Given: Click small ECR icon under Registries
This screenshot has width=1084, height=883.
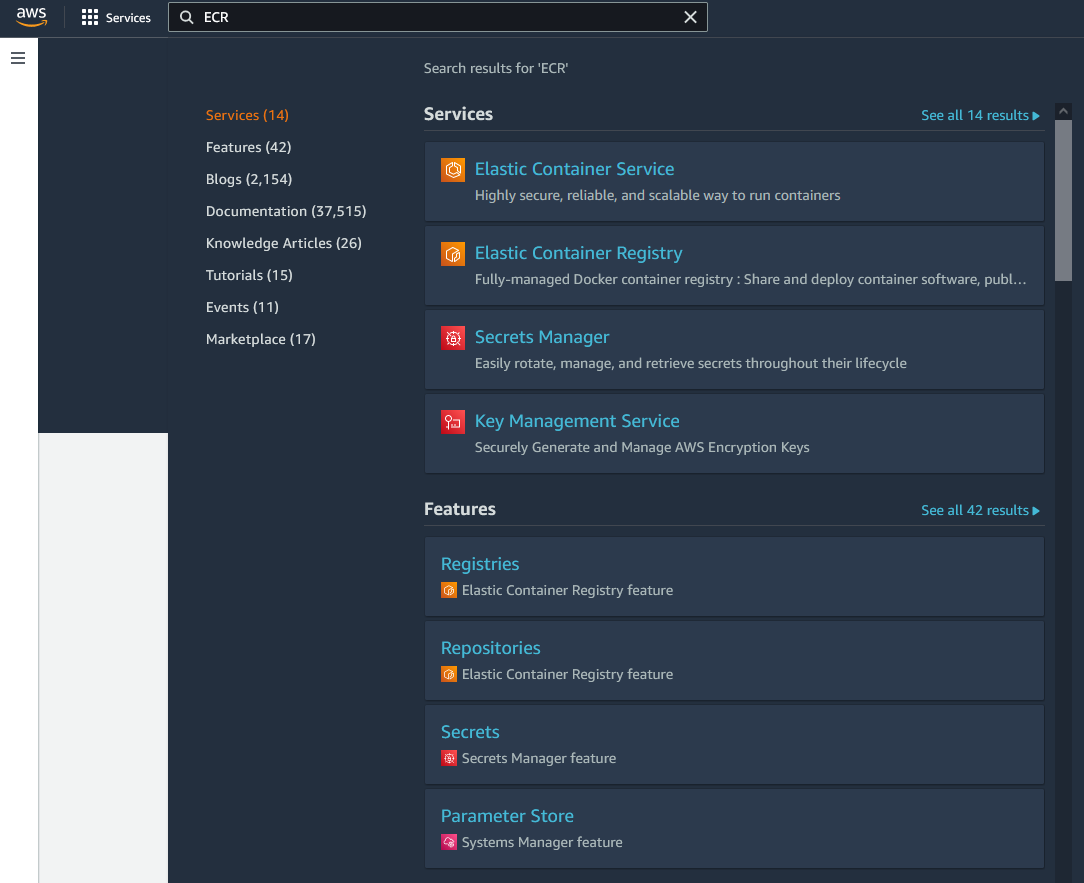Looking at the screenshot, I should click(x=449, y=590).
